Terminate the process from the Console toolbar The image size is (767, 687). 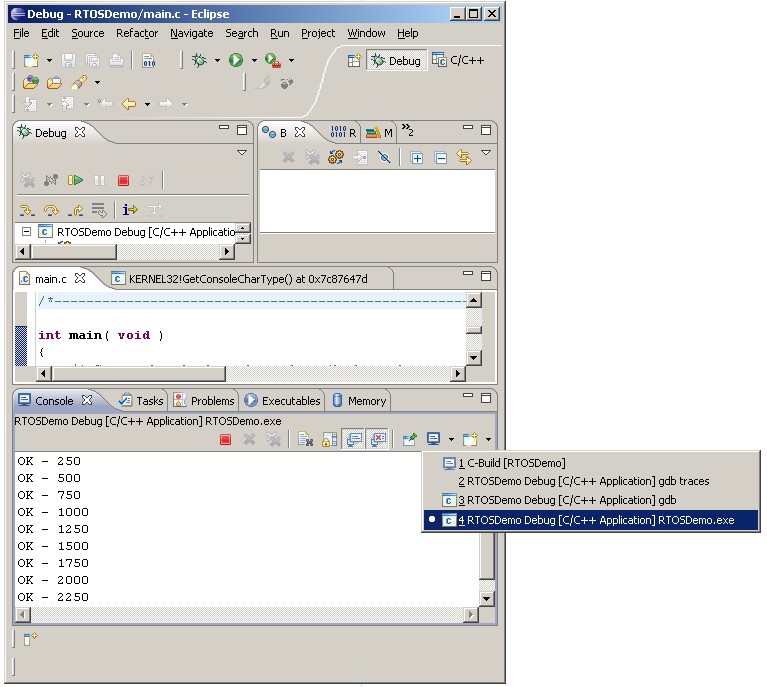click(226, 439)
